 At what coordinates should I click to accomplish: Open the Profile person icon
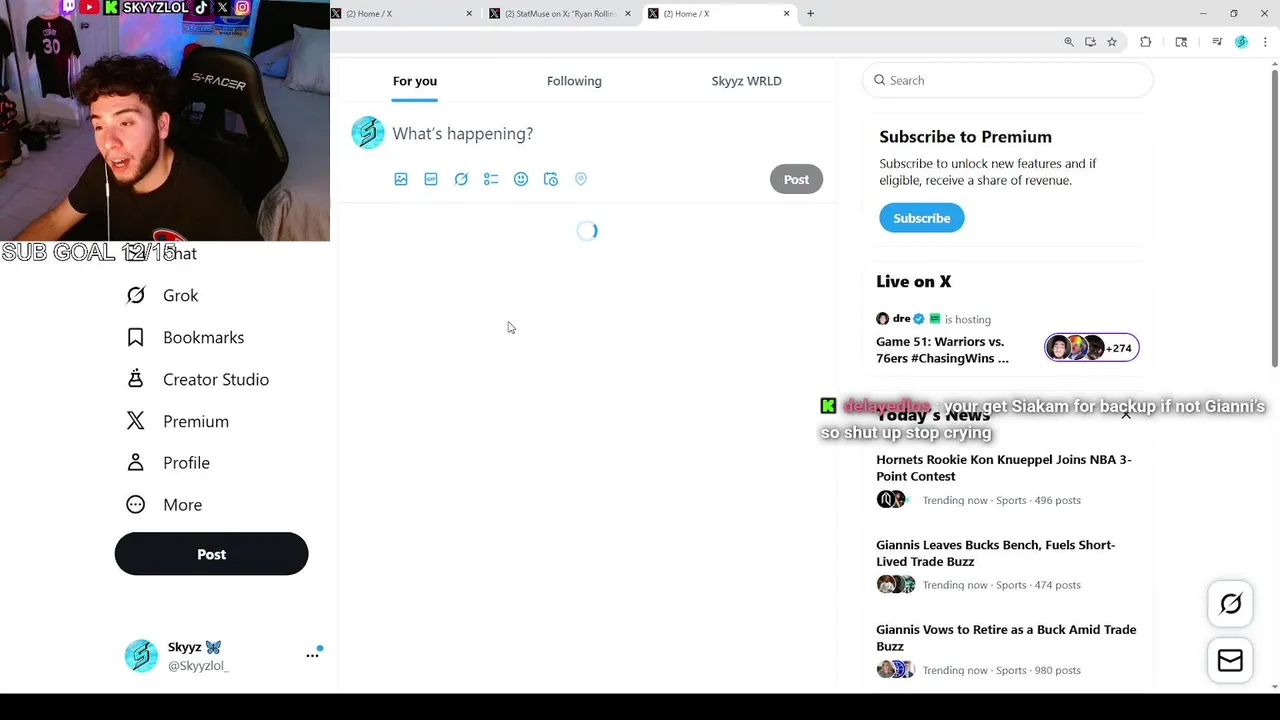136,463
